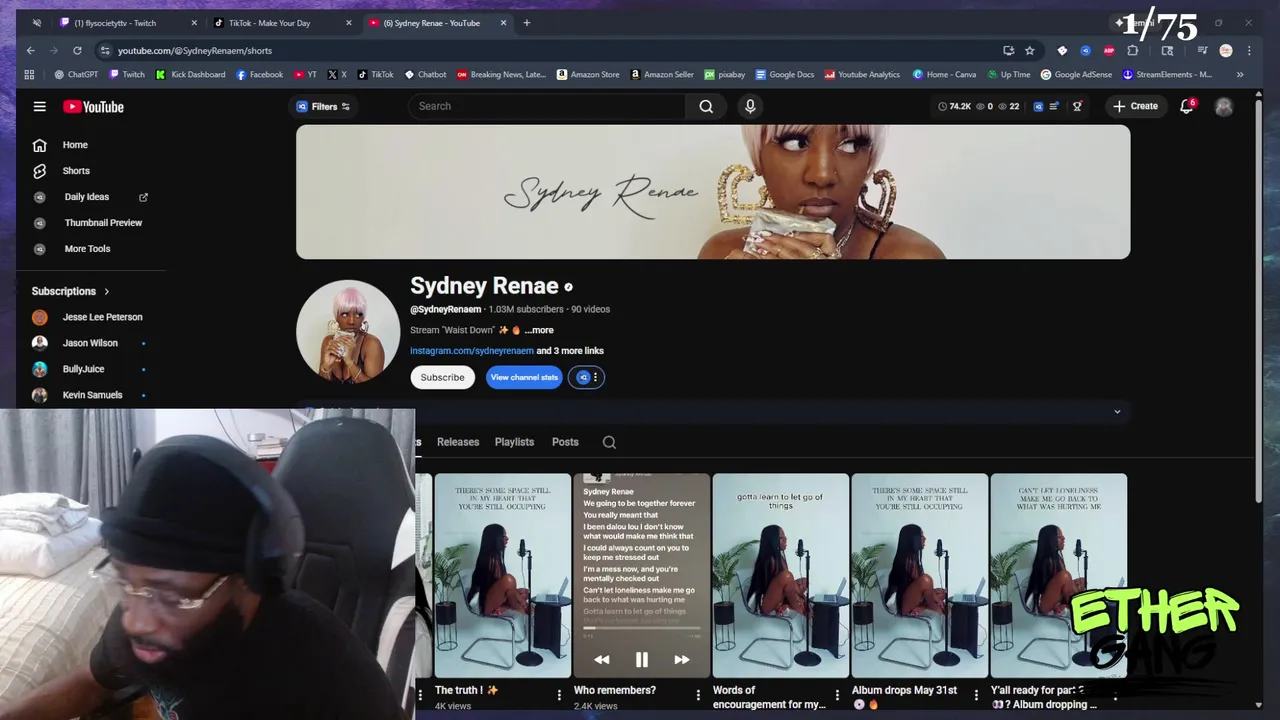Reload the page with the refresh icon
The width and height of the screenshot is (1280, 720).
[x=77, y=50]
